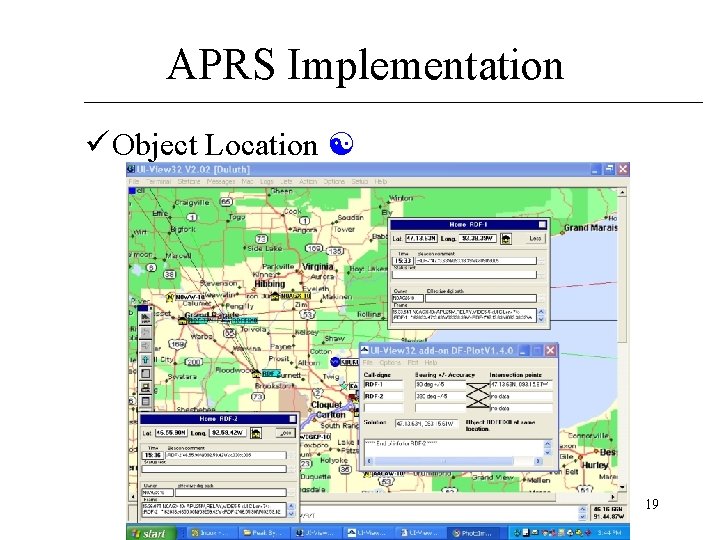Click the Lat field in Home RDF-2 dialog

click(171, 433)
